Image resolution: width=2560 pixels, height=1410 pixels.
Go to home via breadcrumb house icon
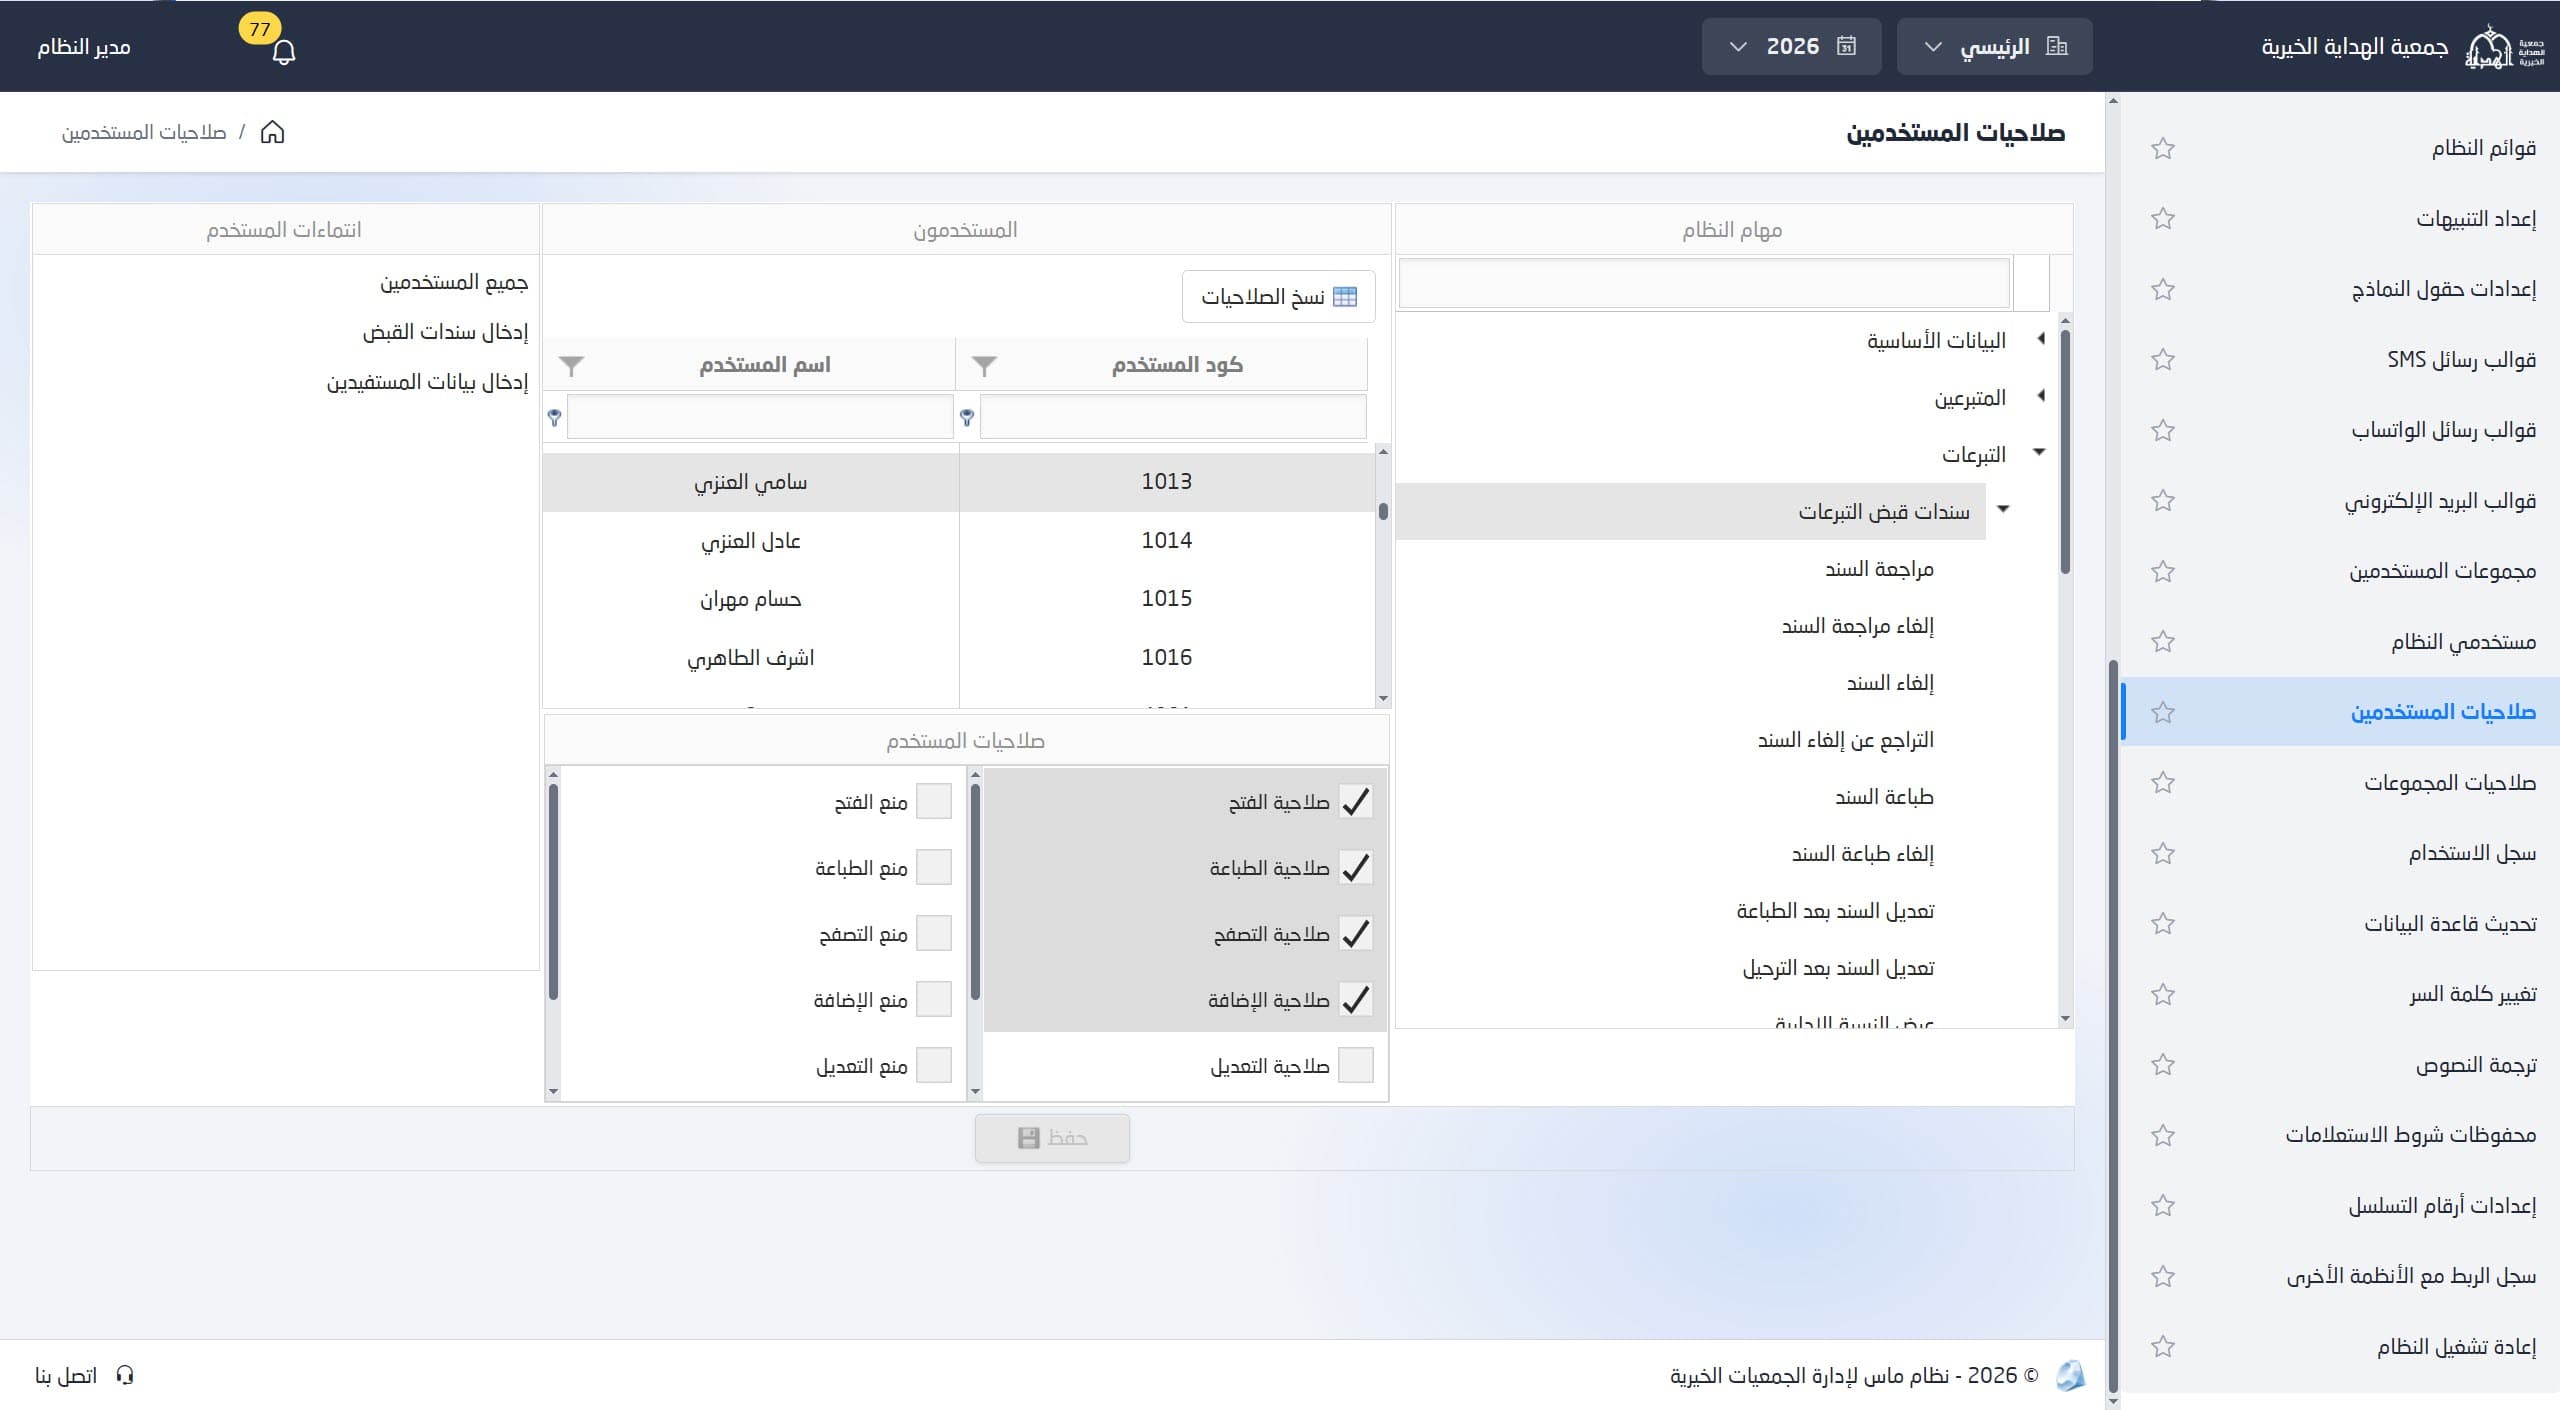pos(272,132)
